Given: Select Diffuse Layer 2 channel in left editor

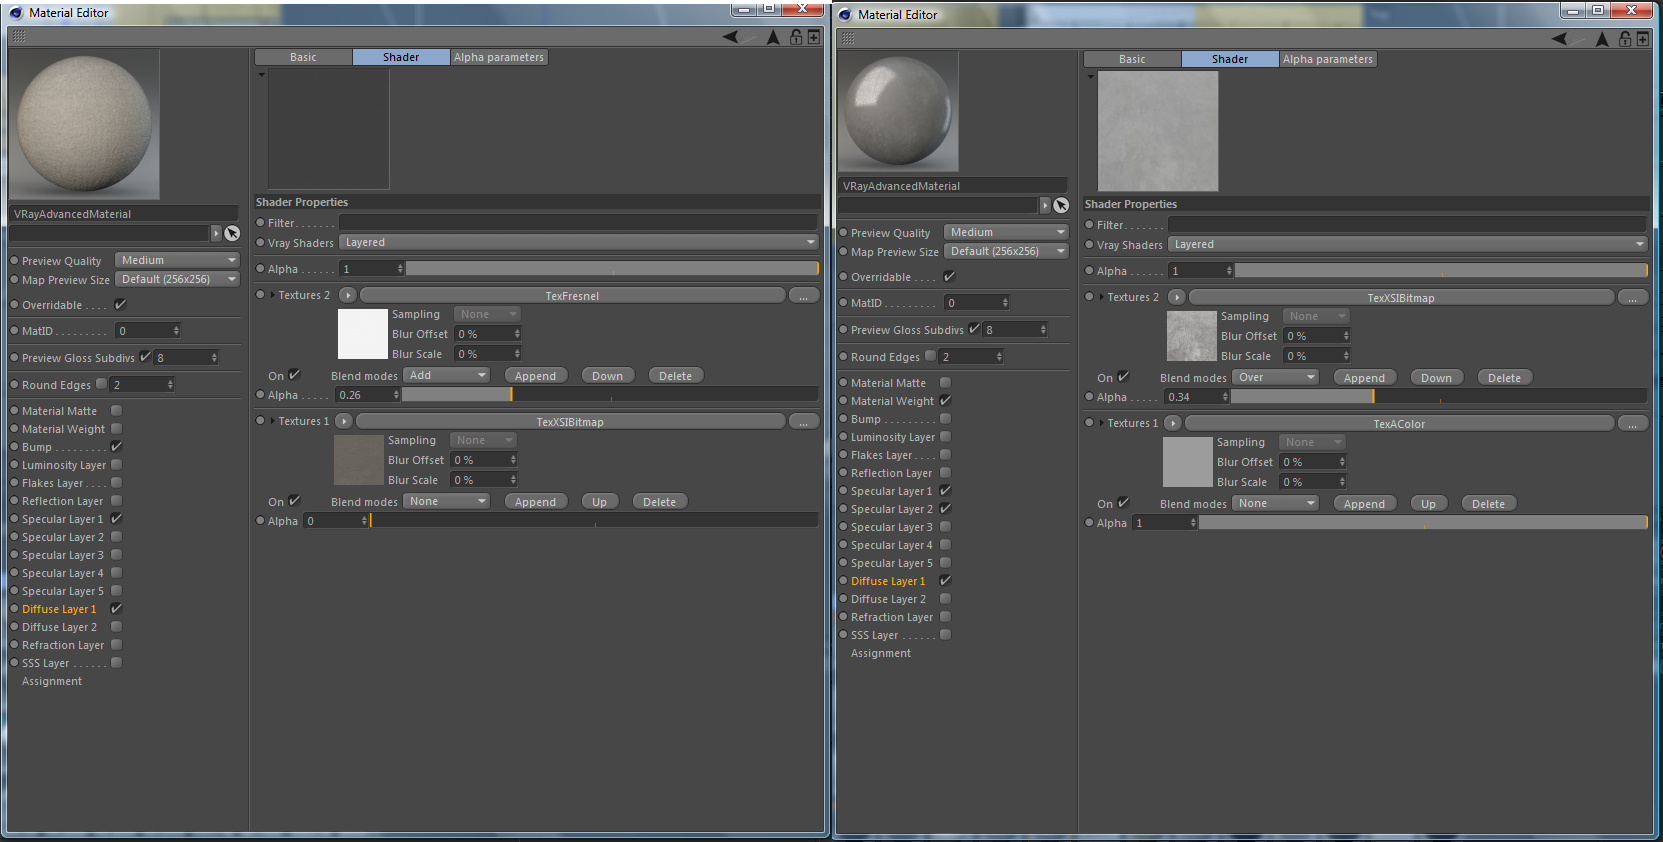Looking at the screenshot, I should click(x=60, y=627).
